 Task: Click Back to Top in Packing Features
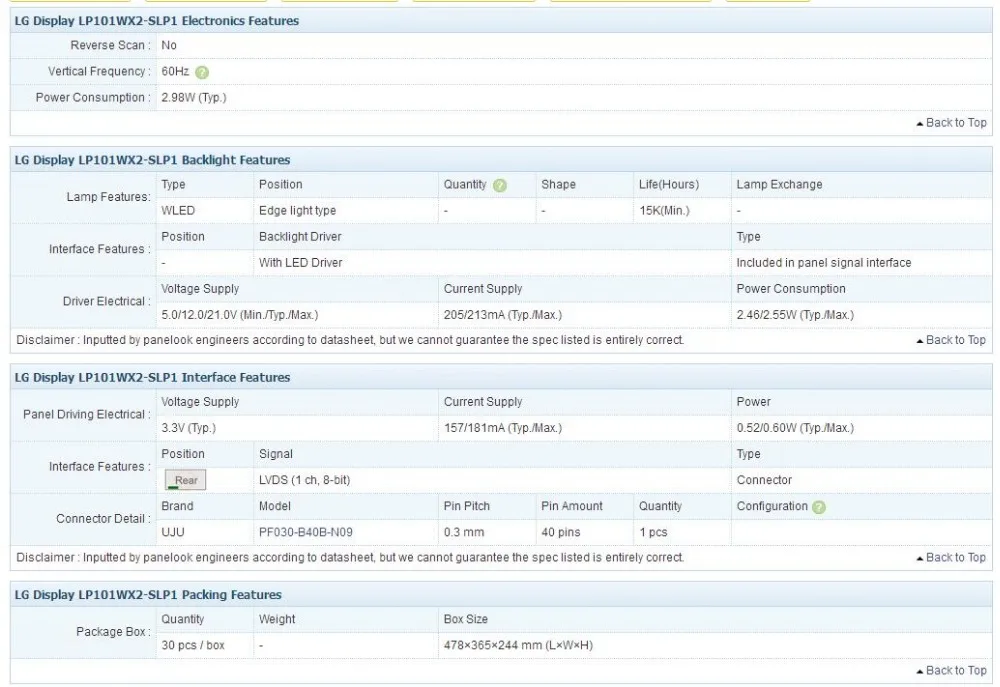951,670
